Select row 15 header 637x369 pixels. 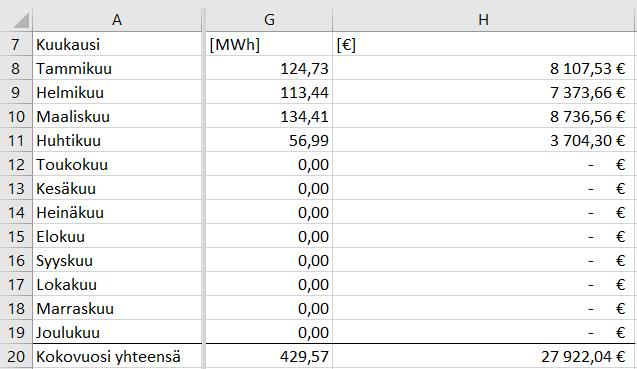click(16, 236)
